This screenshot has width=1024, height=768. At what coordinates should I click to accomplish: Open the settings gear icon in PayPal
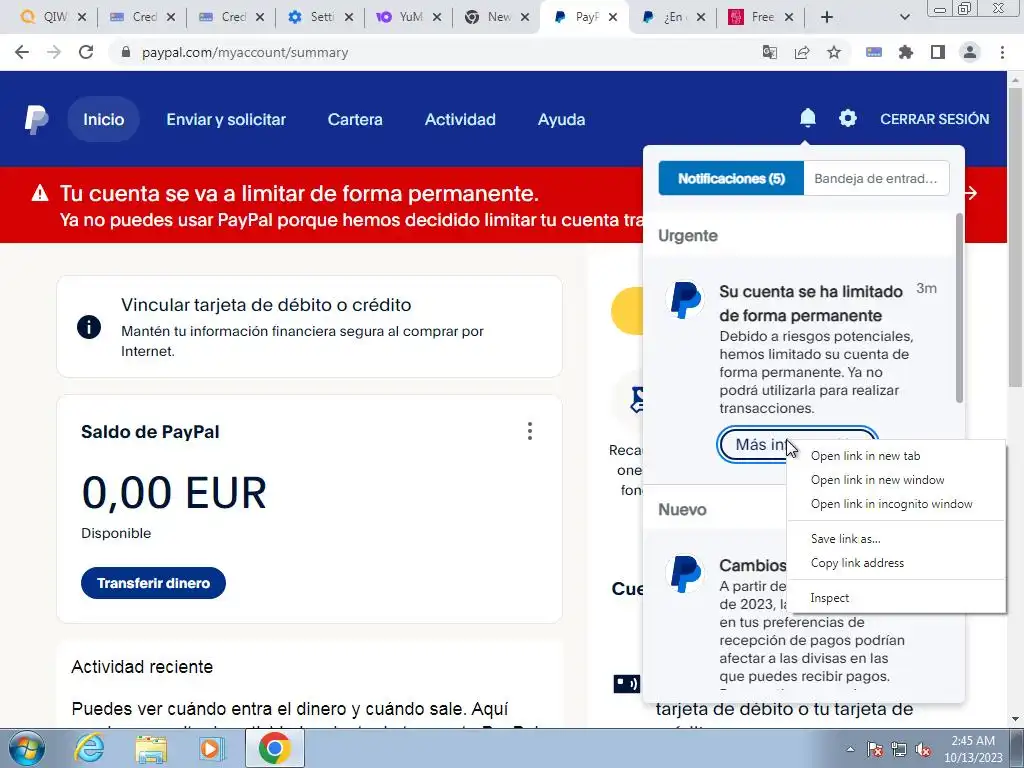pos(848,118)
